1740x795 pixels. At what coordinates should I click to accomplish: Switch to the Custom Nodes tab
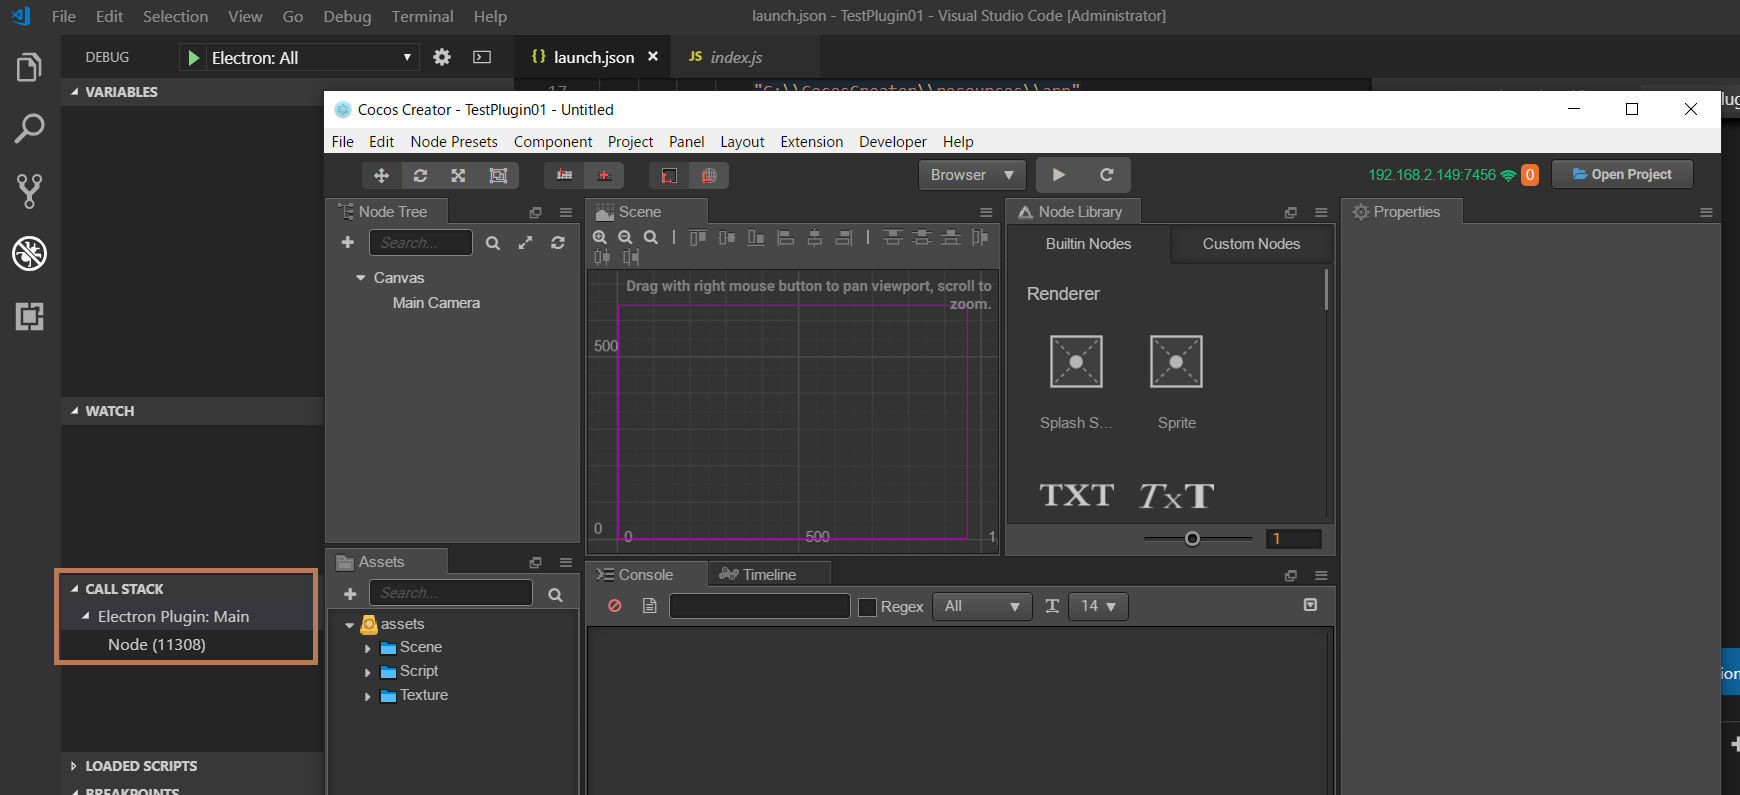point(1250,244)
